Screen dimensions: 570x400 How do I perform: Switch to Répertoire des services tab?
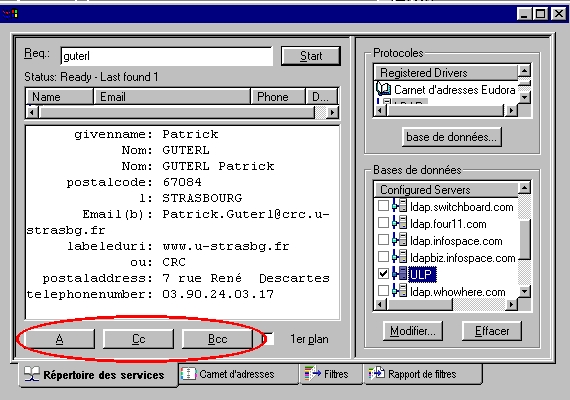click(98, 375)
